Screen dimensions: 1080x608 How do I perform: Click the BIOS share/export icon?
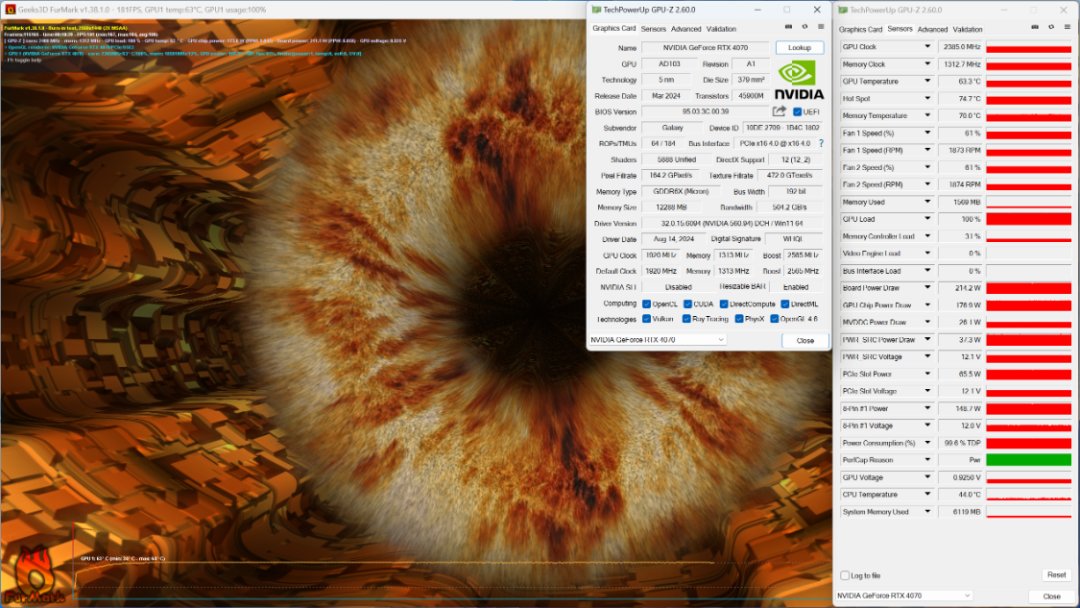click(779, 111)
